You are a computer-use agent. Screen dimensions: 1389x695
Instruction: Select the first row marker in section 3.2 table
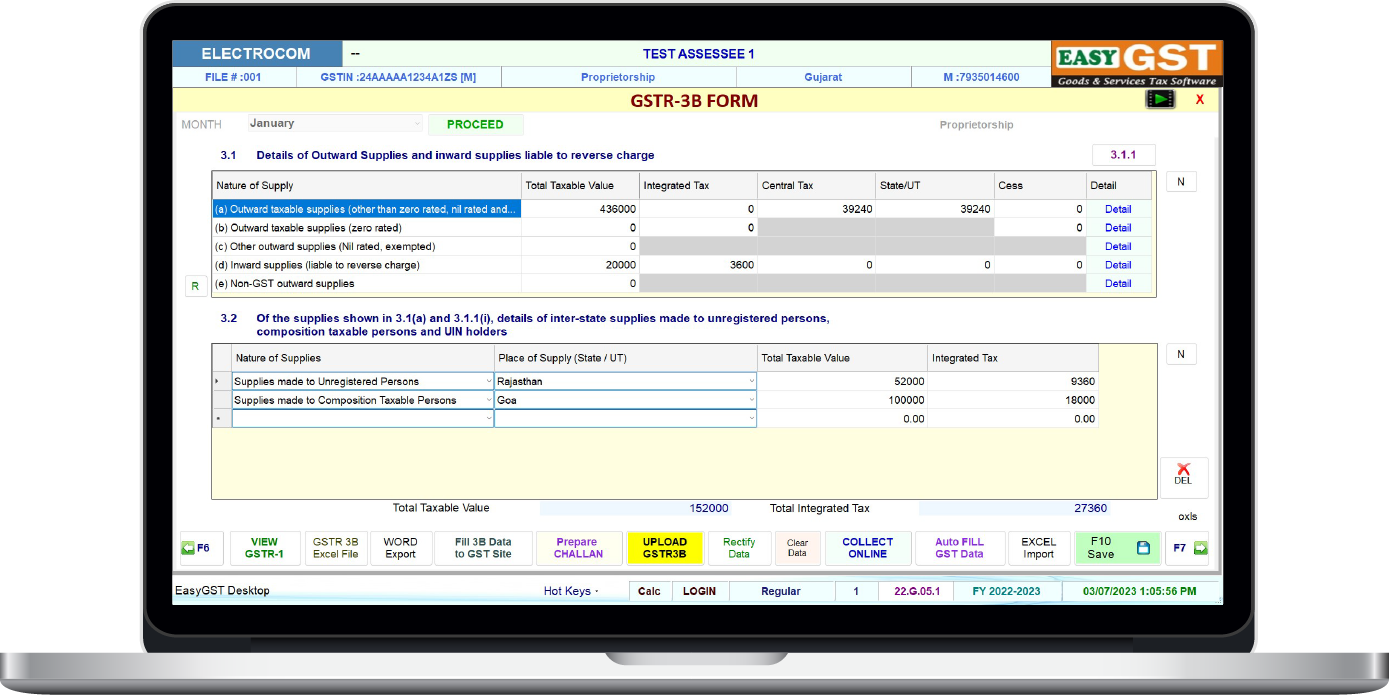[218, 381]
